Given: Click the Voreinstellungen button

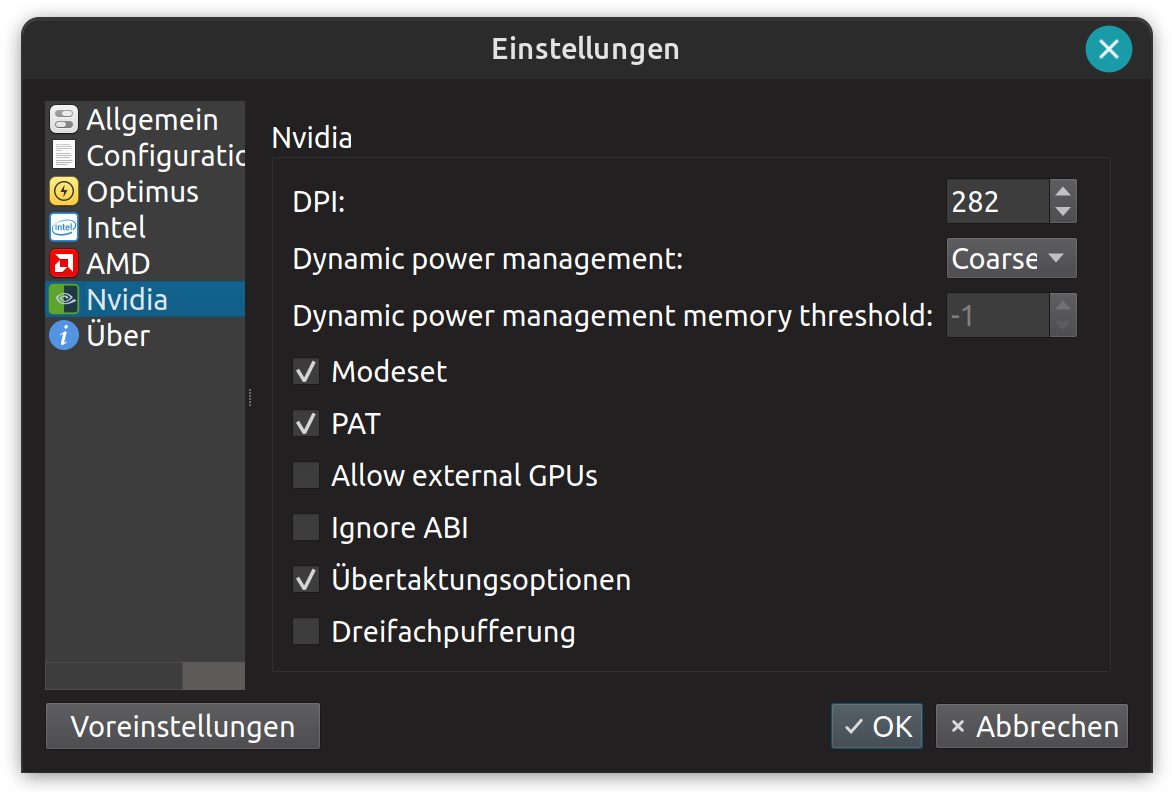Looking at the screenshot, I should [183, 726].
